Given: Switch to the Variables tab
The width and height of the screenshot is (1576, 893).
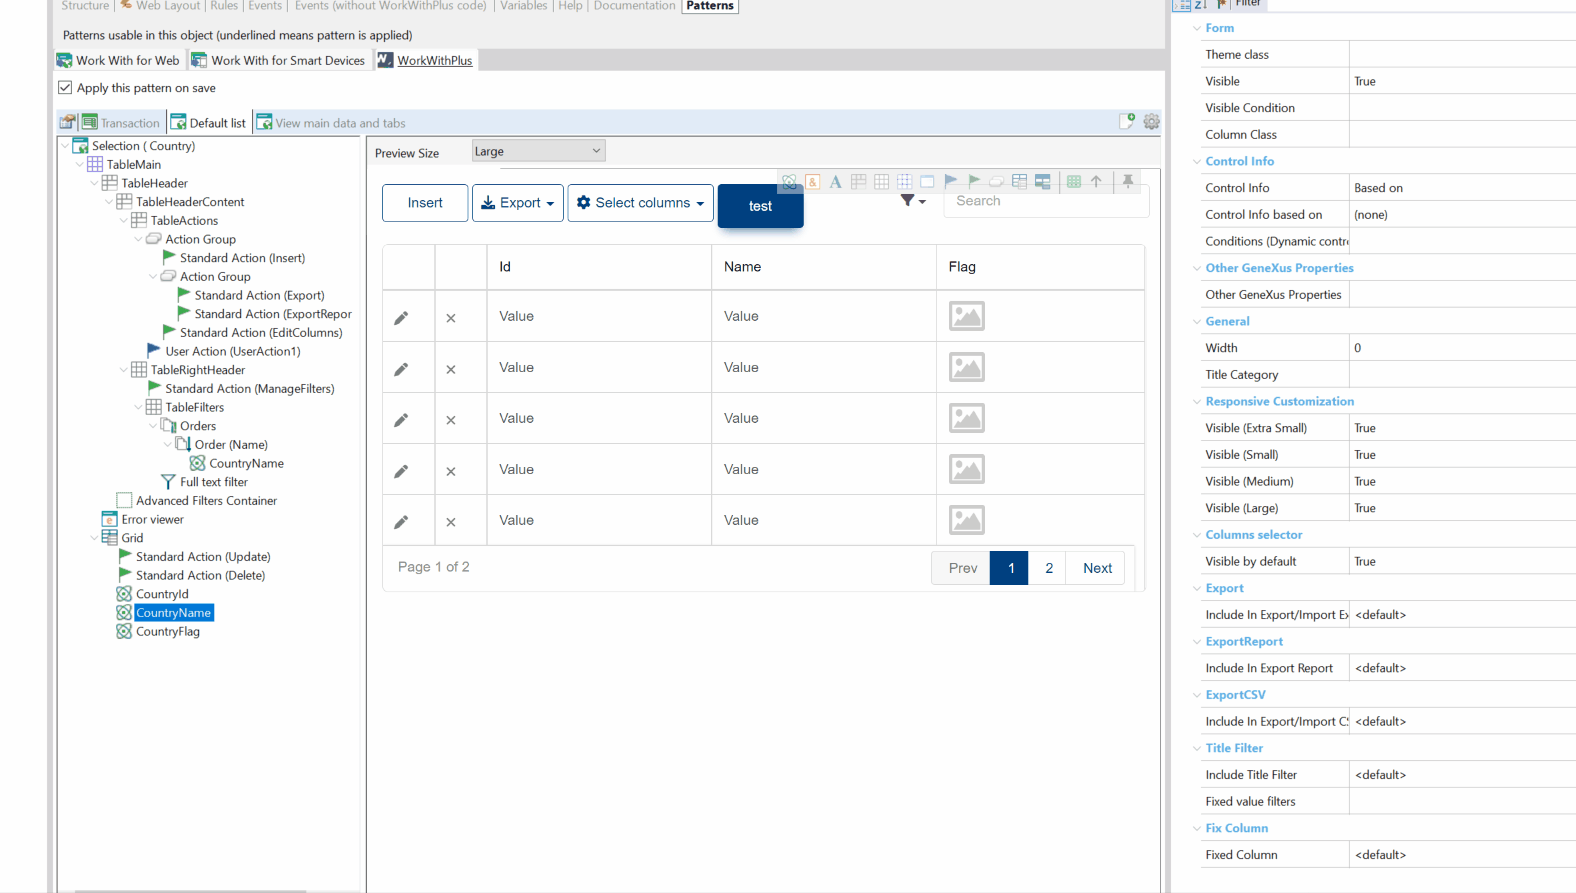Looking at the screenshot, I should [x=524, y=6].
